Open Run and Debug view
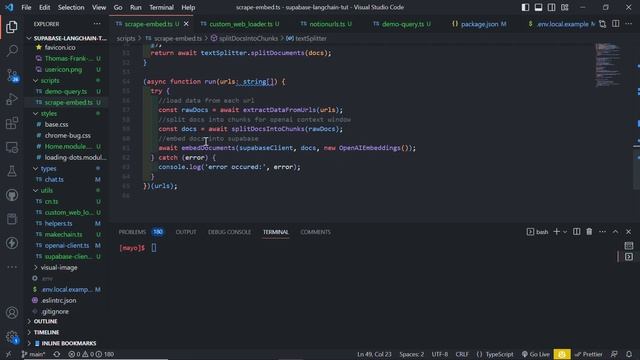Image resolution: width=640 pixels, height=360 pixels. pyautogui.click(x=12, y=99)
